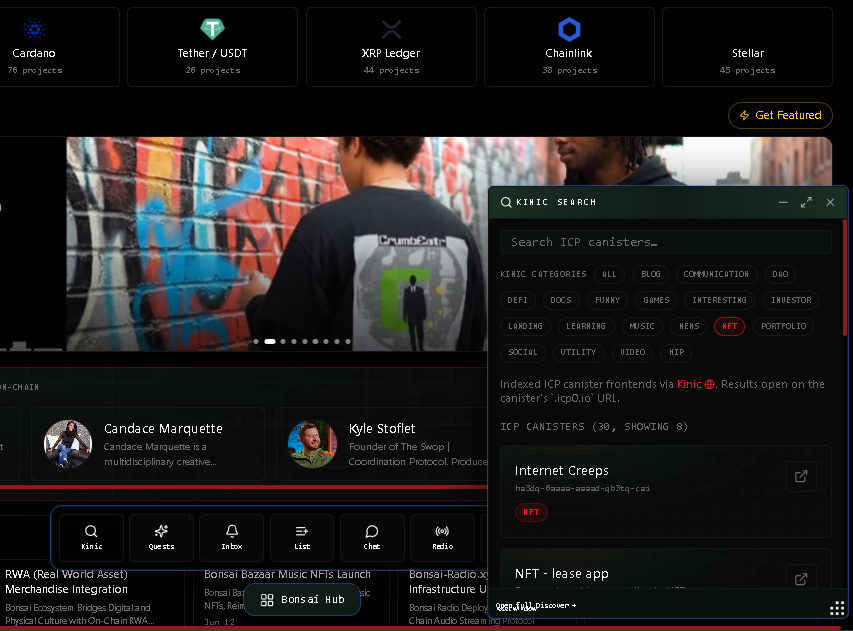Open the List tool in the dock
This screenshot has height=631, width=853.
point(302,537)
